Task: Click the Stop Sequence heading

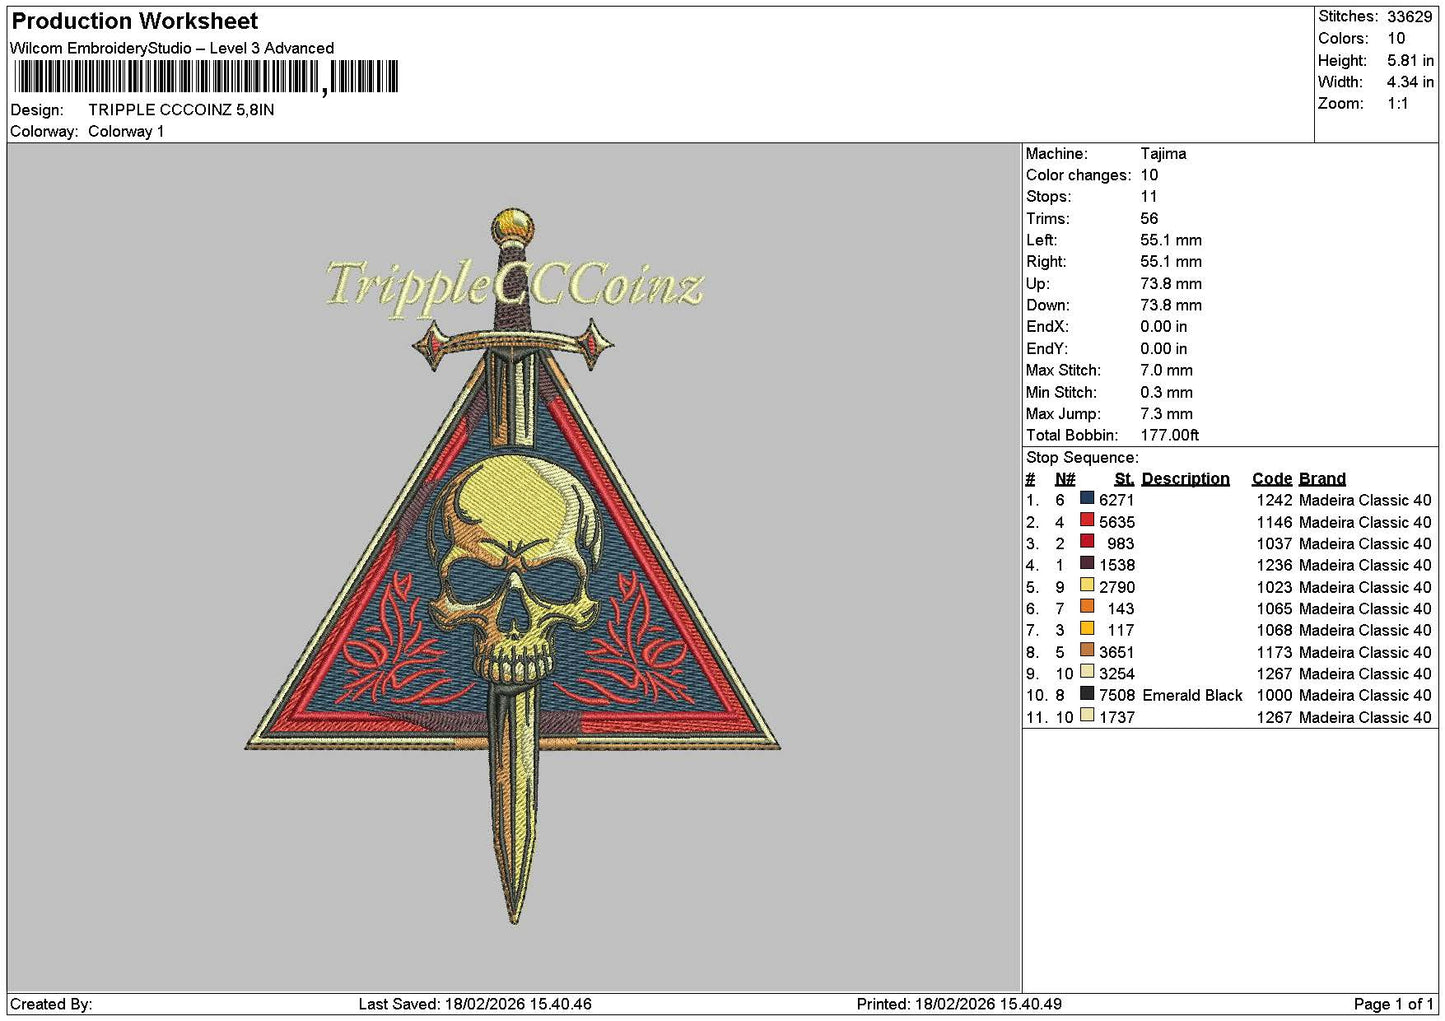Action: (1082, 458)
